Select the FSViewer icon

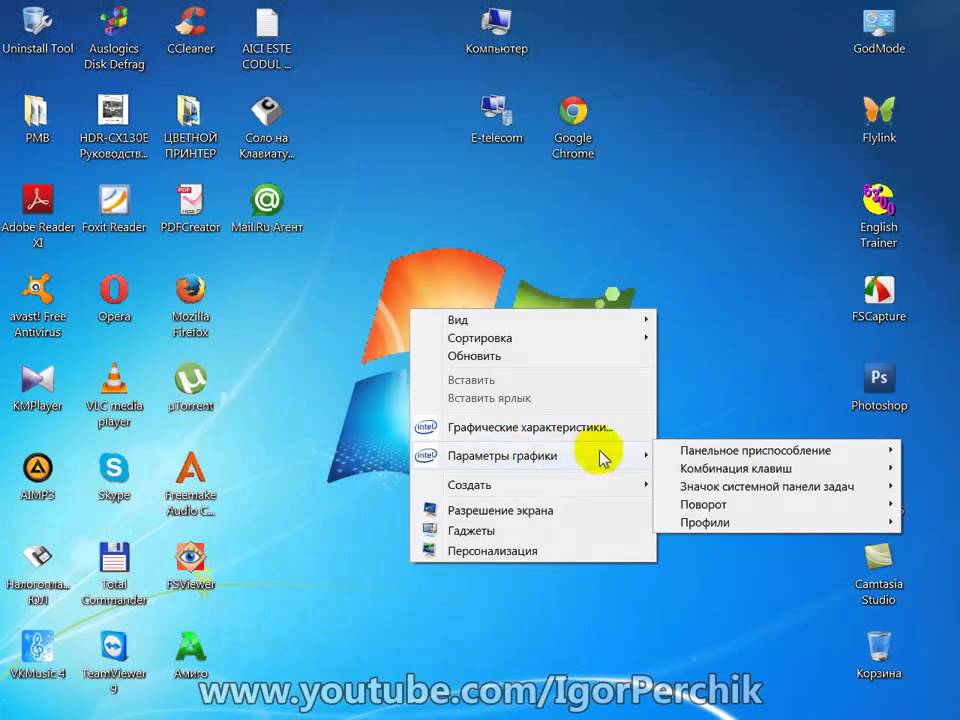[190, 557]
